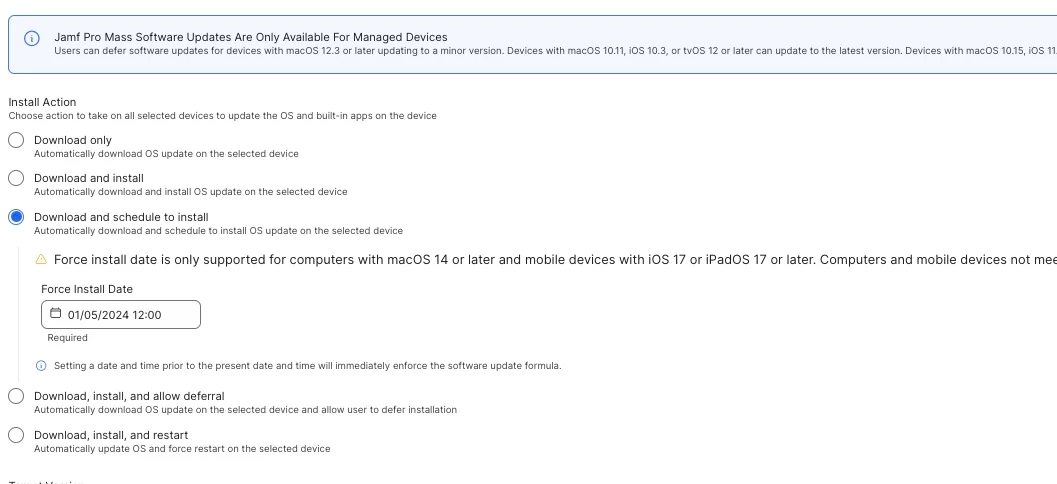Select the Download only radio button
Viewport: 1057px width, 484px height.
pos(16,140)
